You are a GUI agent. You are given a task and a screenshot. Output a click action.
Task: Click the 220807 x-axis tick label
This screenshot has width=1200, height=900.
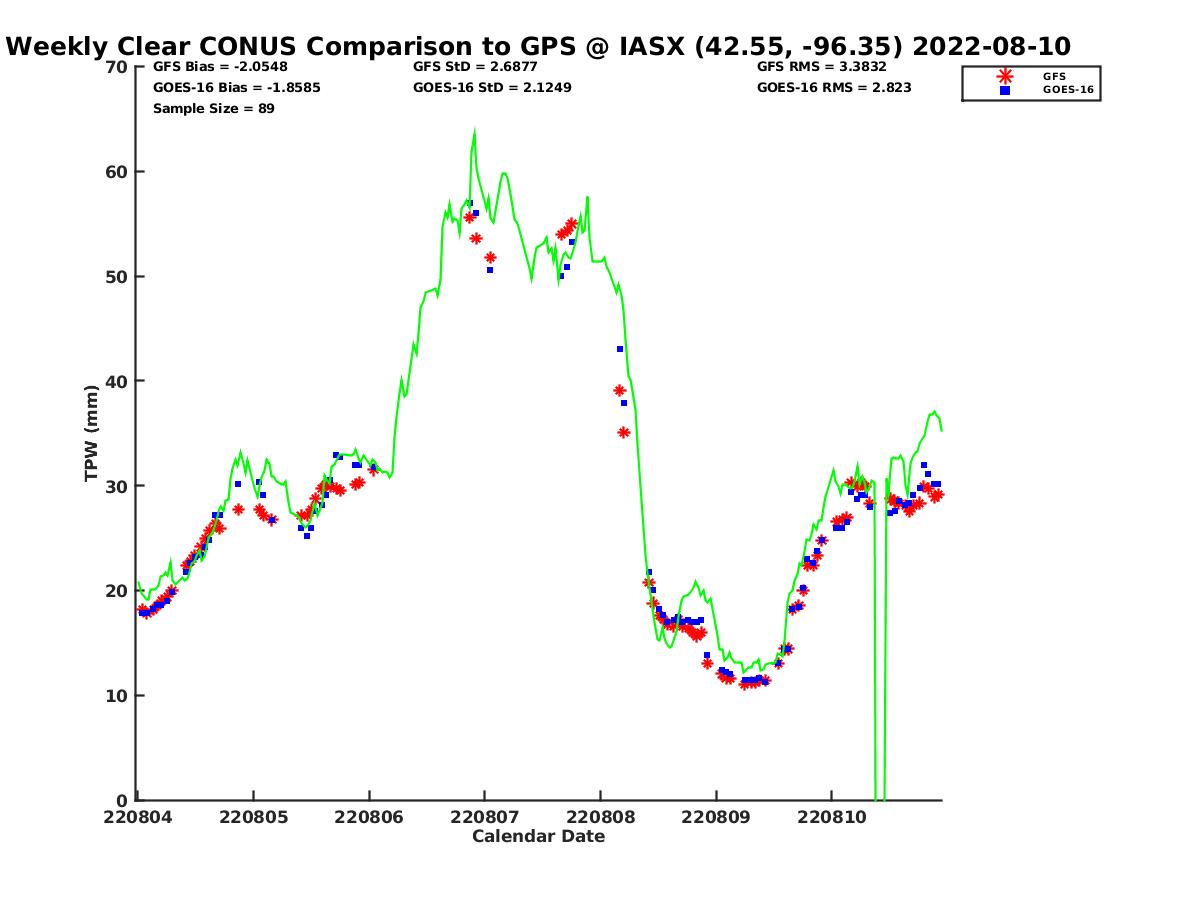[484, 817]
